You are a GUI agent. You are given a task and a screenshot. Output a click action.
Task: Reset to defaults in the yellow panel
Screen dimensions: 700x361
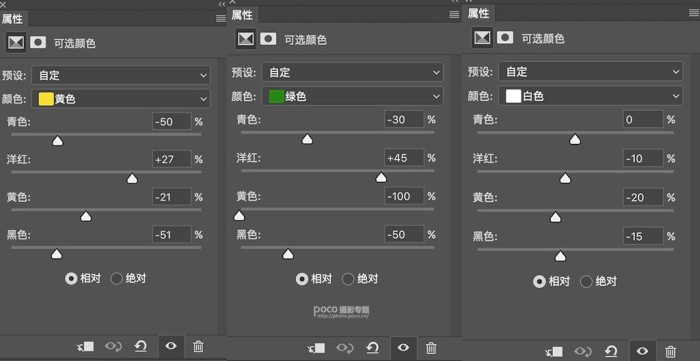click(141, 346)
